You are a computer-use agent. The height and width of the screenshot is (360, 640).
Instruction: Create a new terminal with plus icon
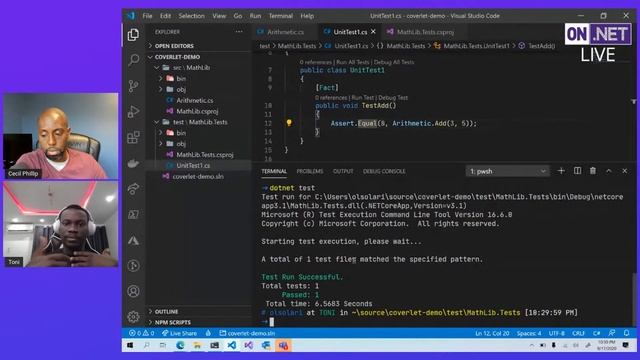(561, 171)
